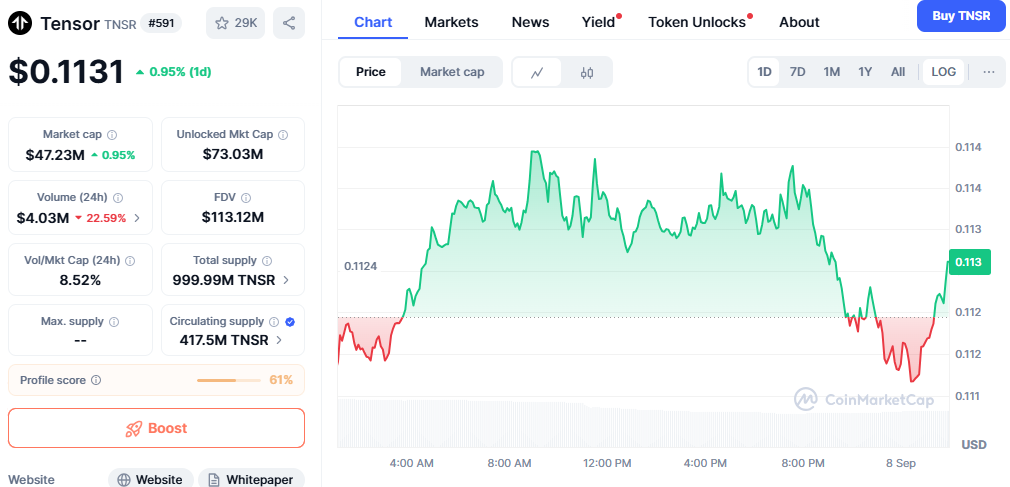The width and height of the screenshot is (1010, 487).
Task: Select 1Y time range
Action: 865,72
